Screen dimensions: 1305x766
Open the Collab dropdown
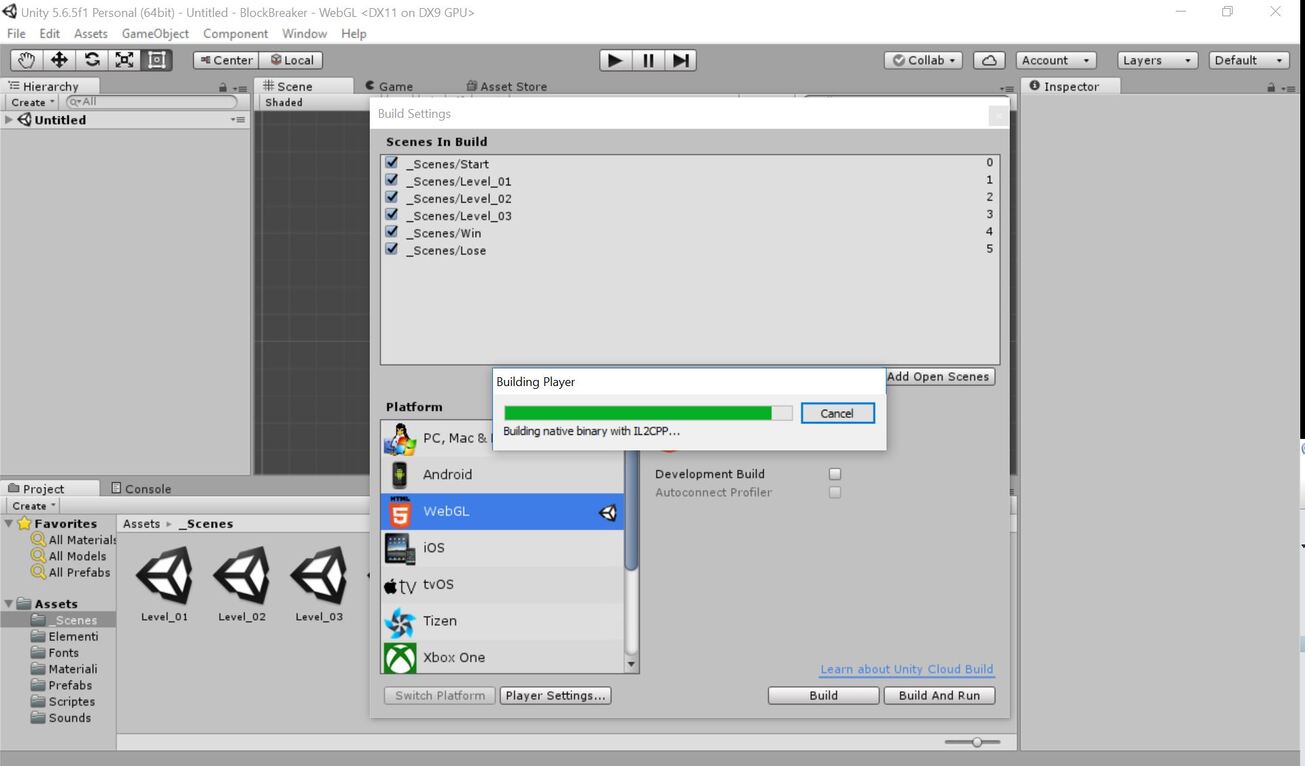(x=921, y=60)
